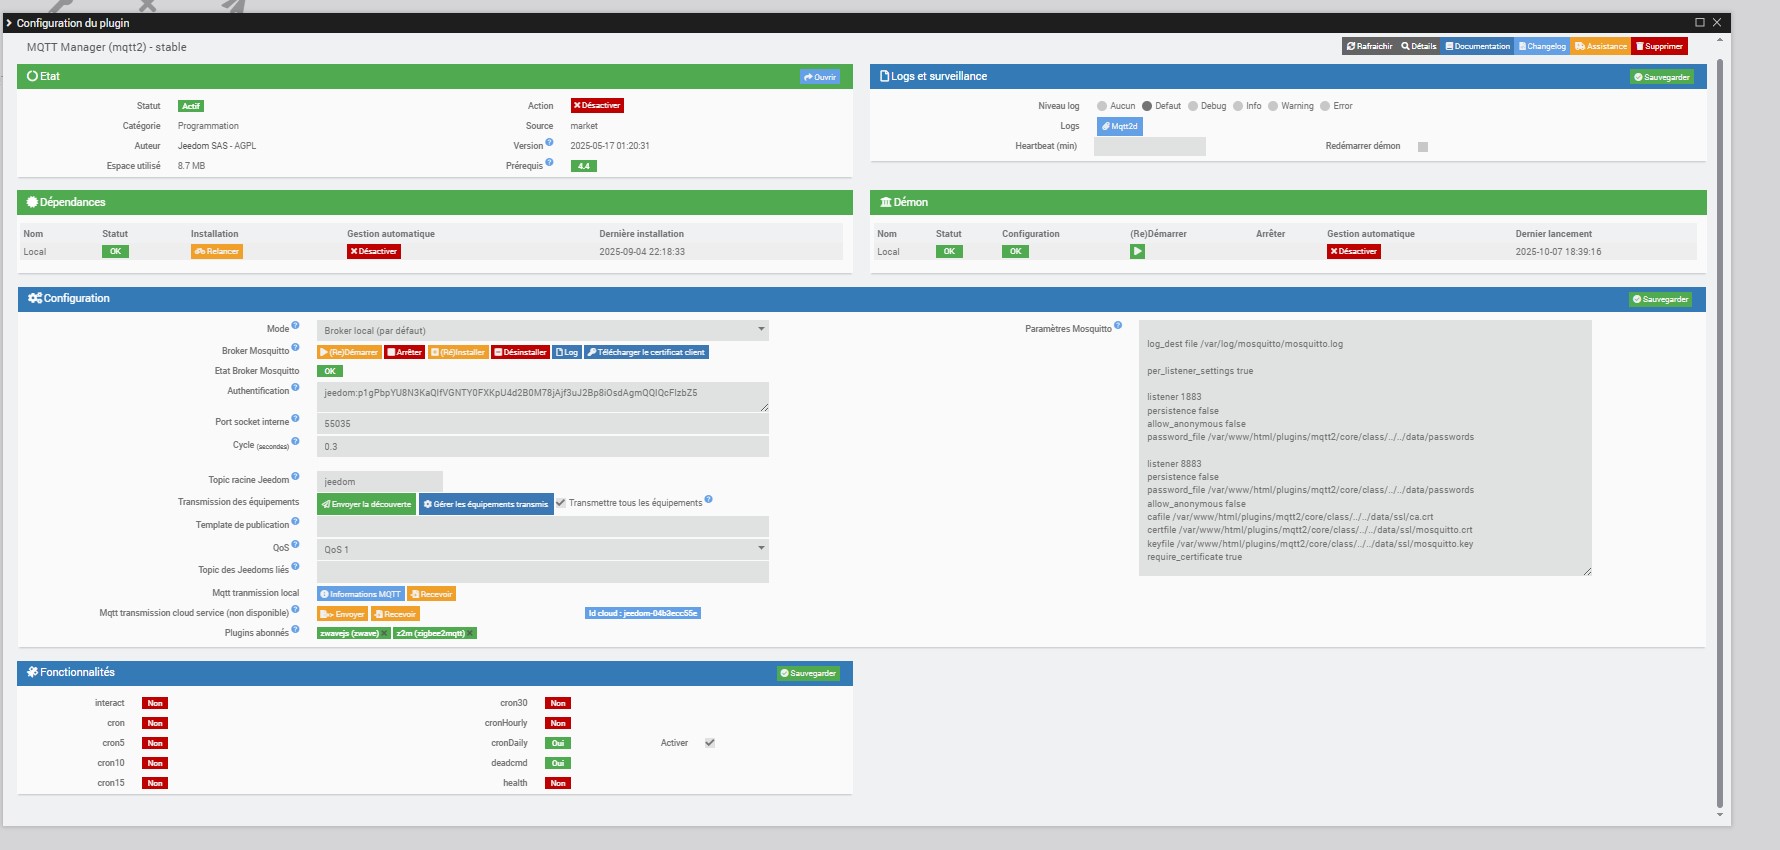The image size is (1780, 850).
Task: Click into the Heartbeat (min) field
Action: point(1150,147)
